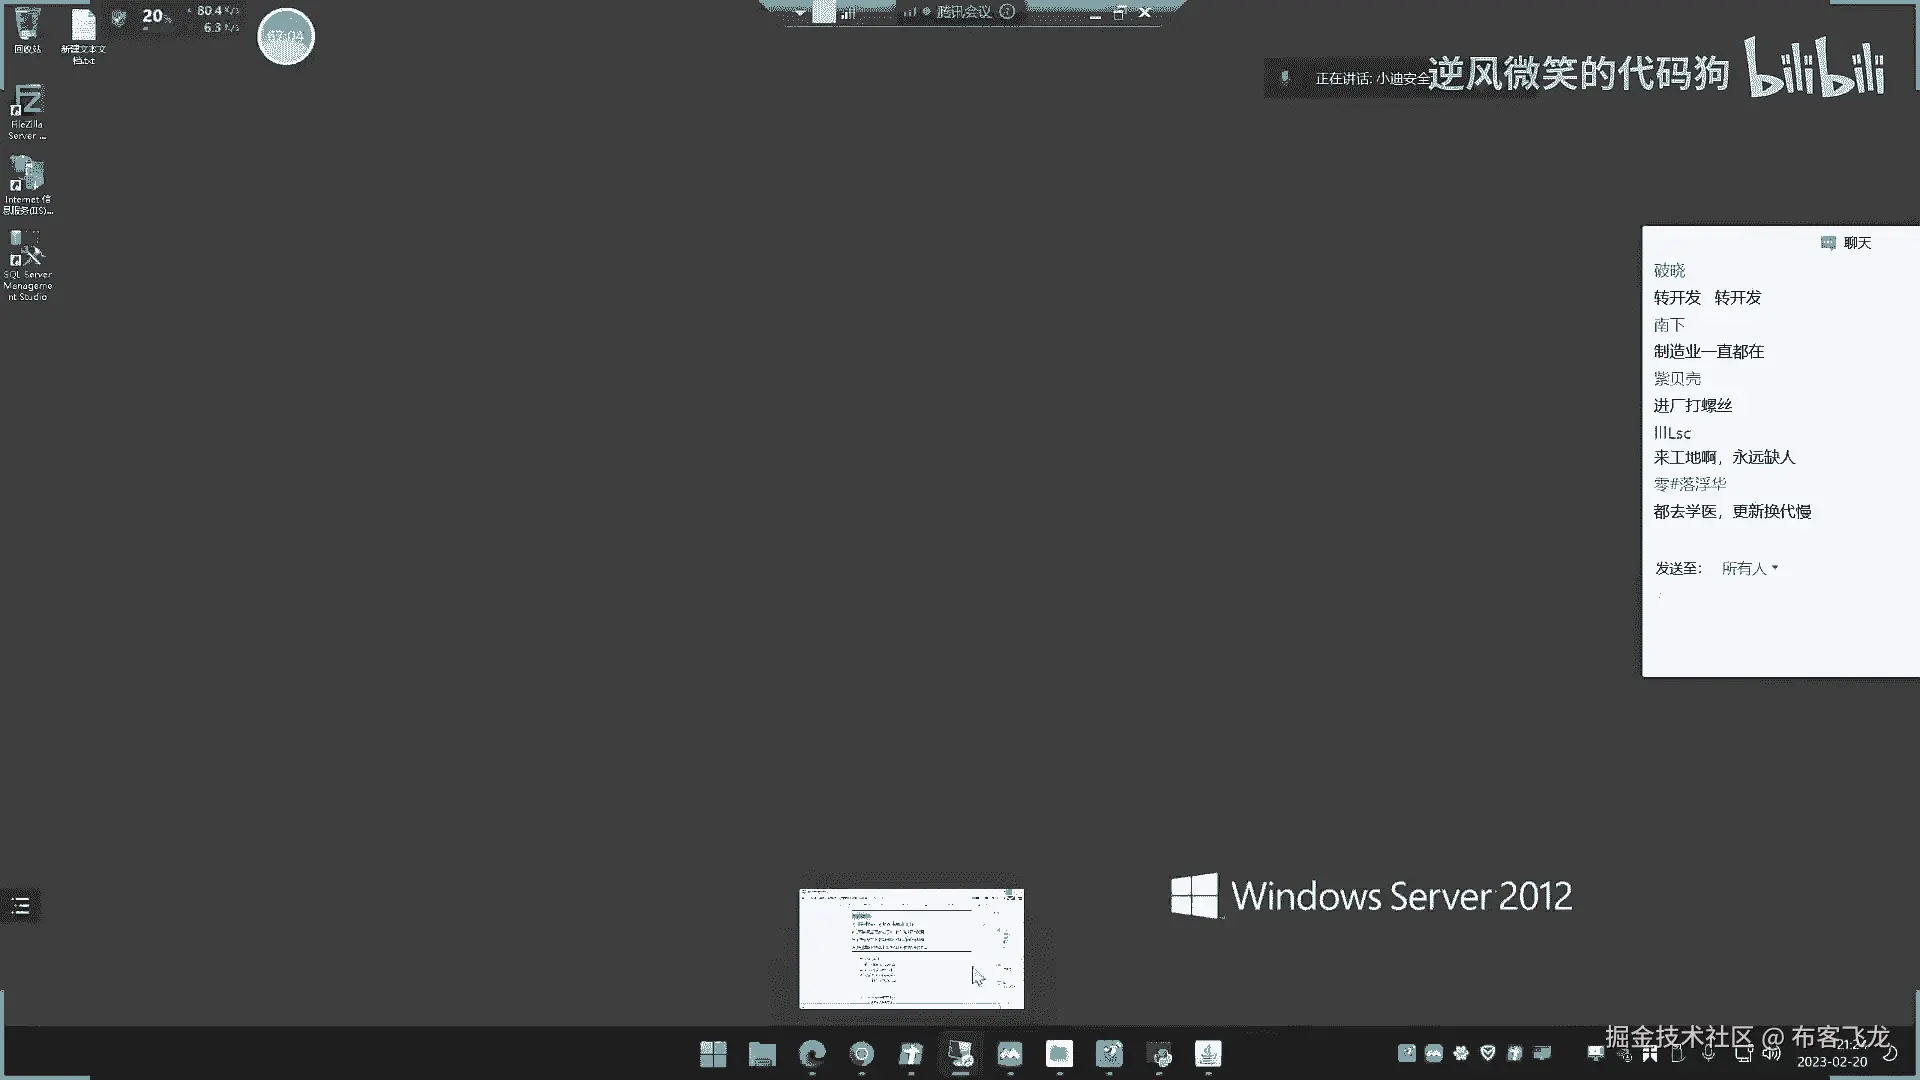Image resolution: width=1920 pixels, height=1080 pixels.
Task: Launch the FileZilla Server shortcut
Action: click(27, 108)
